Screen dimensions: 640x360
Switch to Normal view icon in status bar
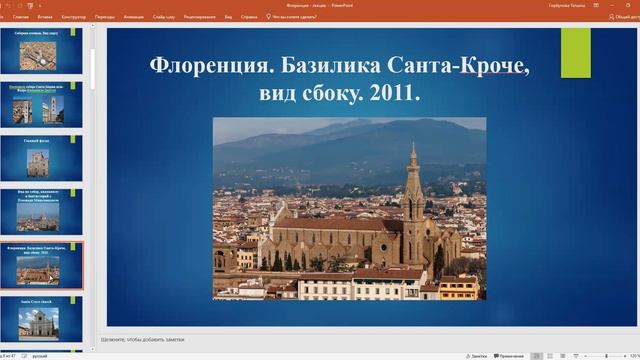(537, 356)
